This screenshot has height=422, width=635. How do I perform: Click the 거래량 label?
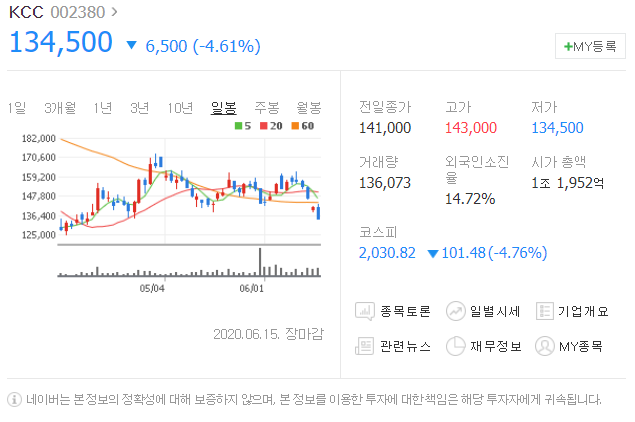pos(379,162)
